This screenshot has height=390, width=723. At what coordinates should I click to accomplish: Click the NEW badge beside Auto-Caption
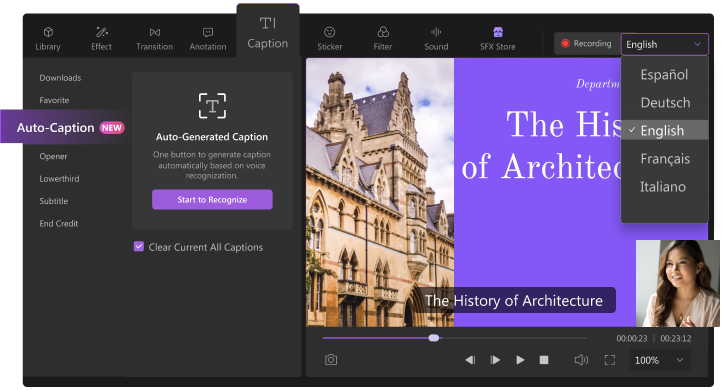point(112,128)
